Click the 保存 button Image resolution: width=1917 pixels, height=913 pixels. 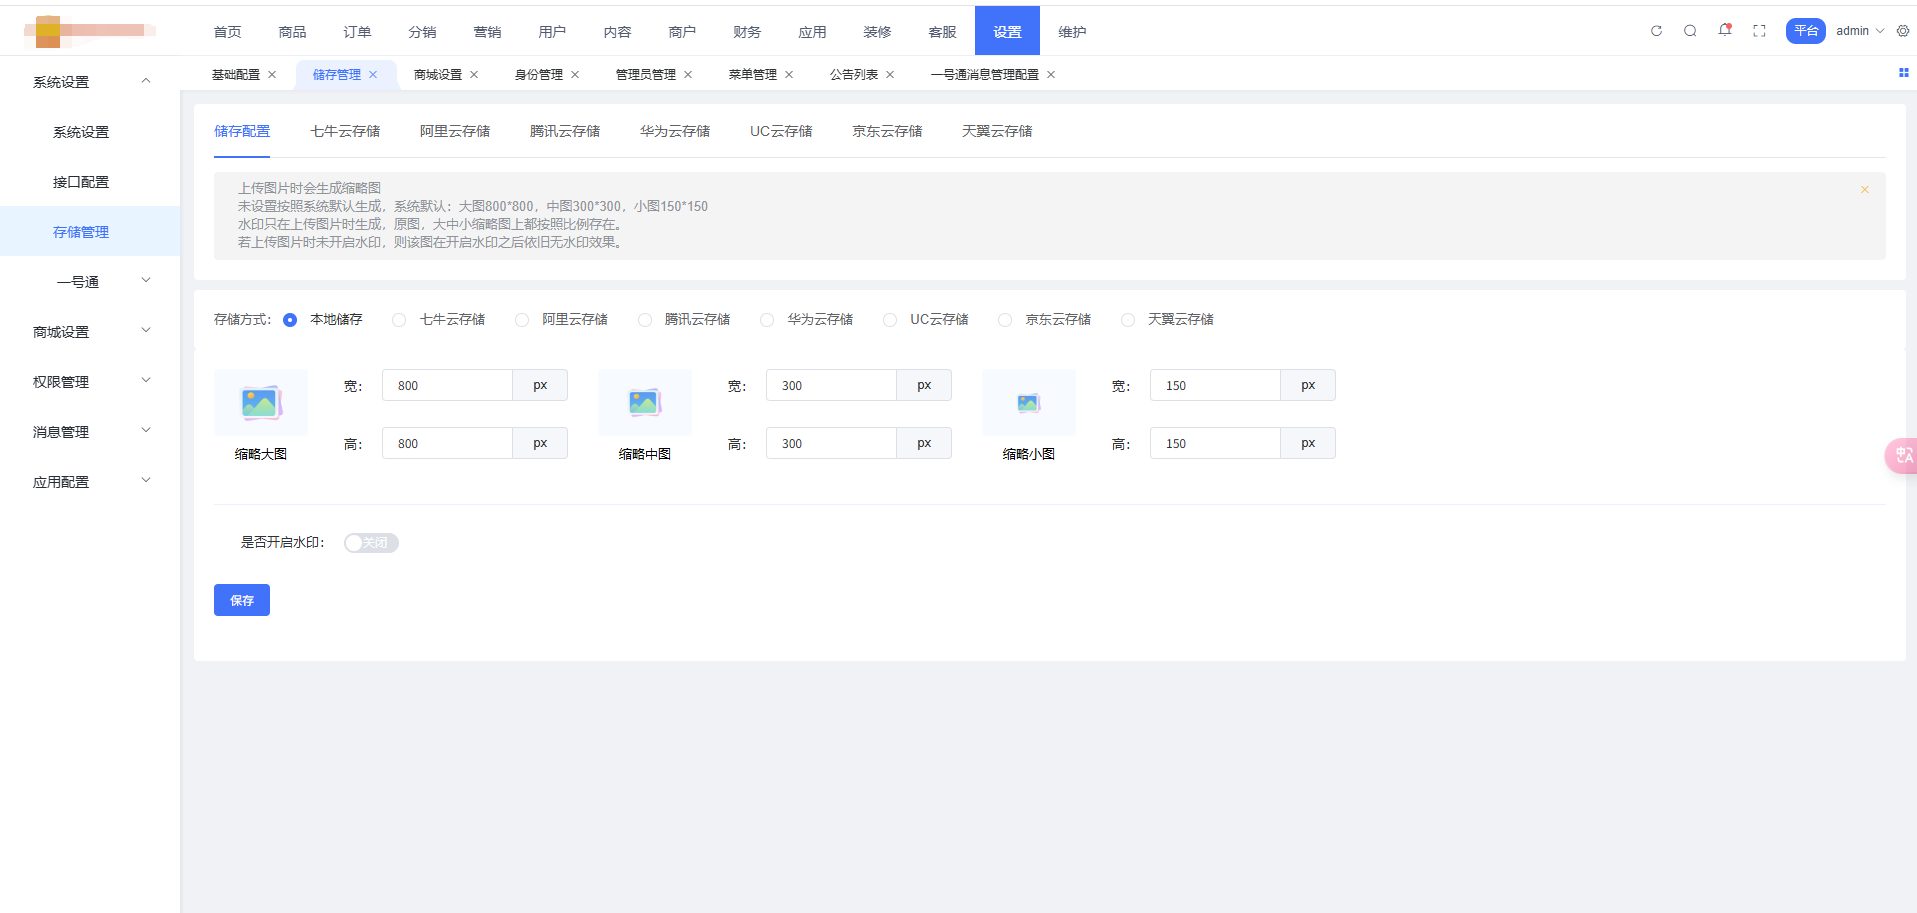point(242,600)
